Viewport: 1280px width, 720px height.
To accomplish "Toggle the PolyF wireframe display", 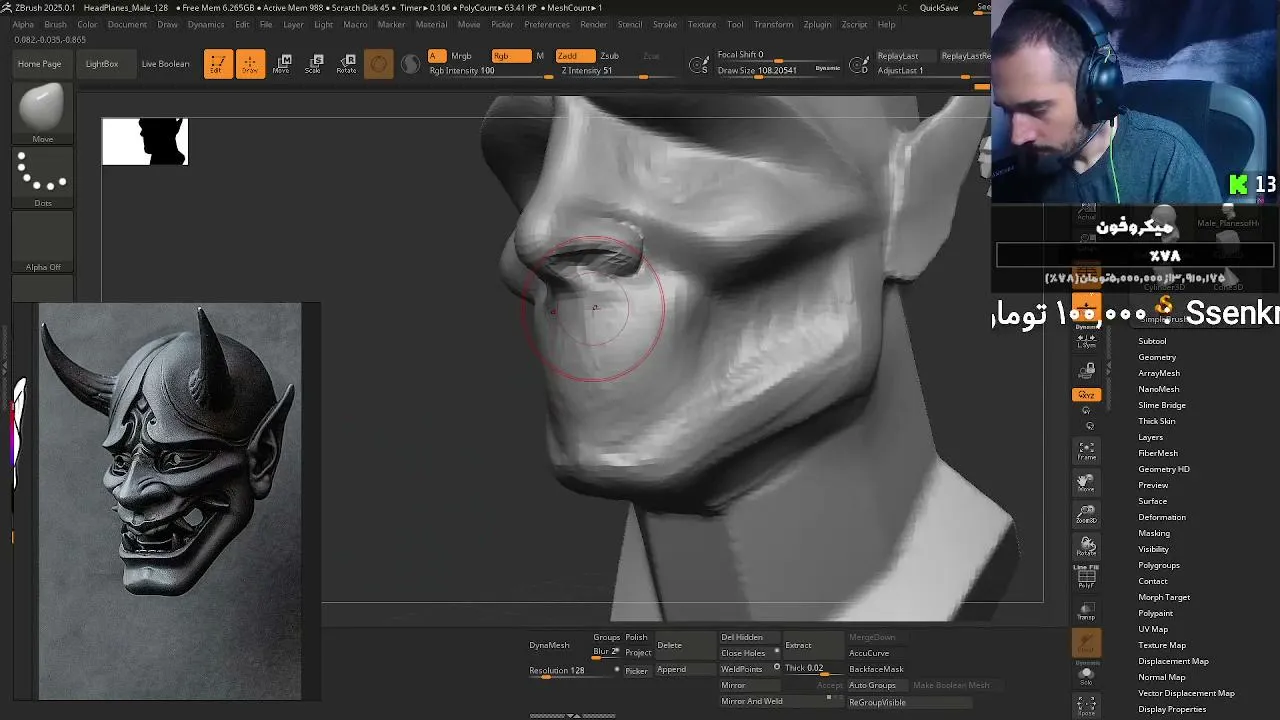I will coord(1086,577).
